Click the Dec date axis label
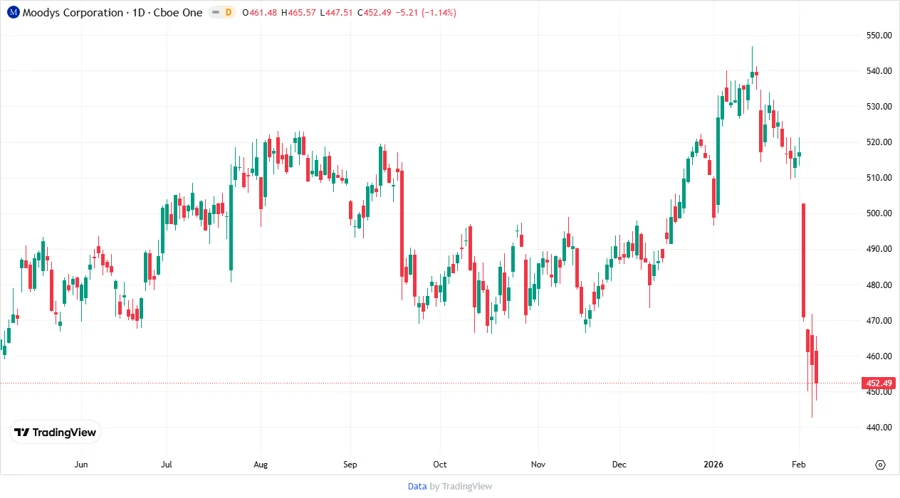 coord(619,464)
